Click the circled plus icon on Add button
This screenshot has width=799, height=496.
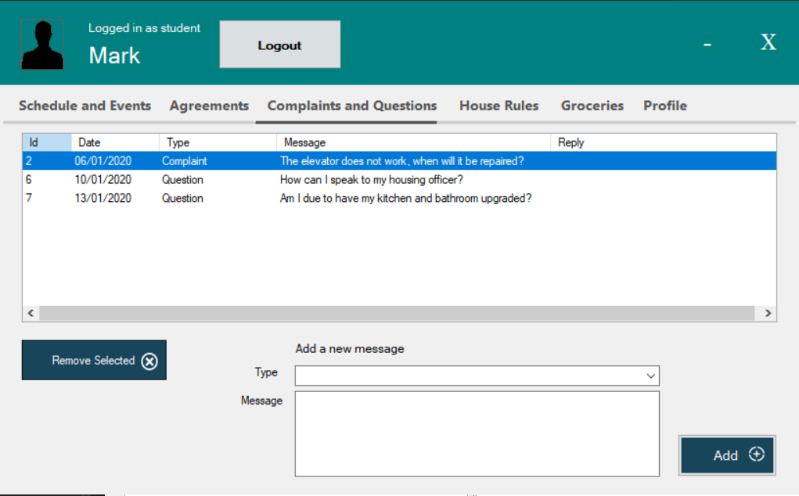click(x=757, y=454)
